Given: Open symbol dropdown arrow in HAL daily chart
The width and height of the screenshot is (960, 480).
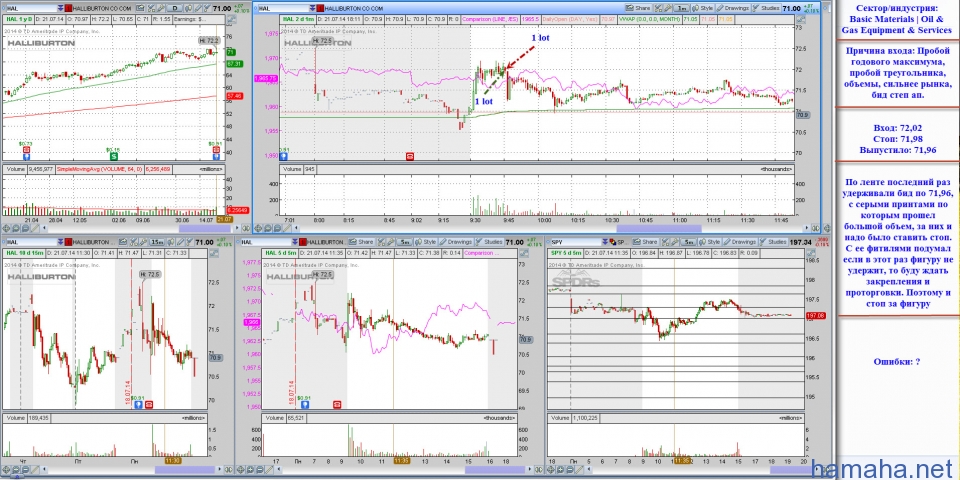Looking at the screenshot, I should point(60,8).
